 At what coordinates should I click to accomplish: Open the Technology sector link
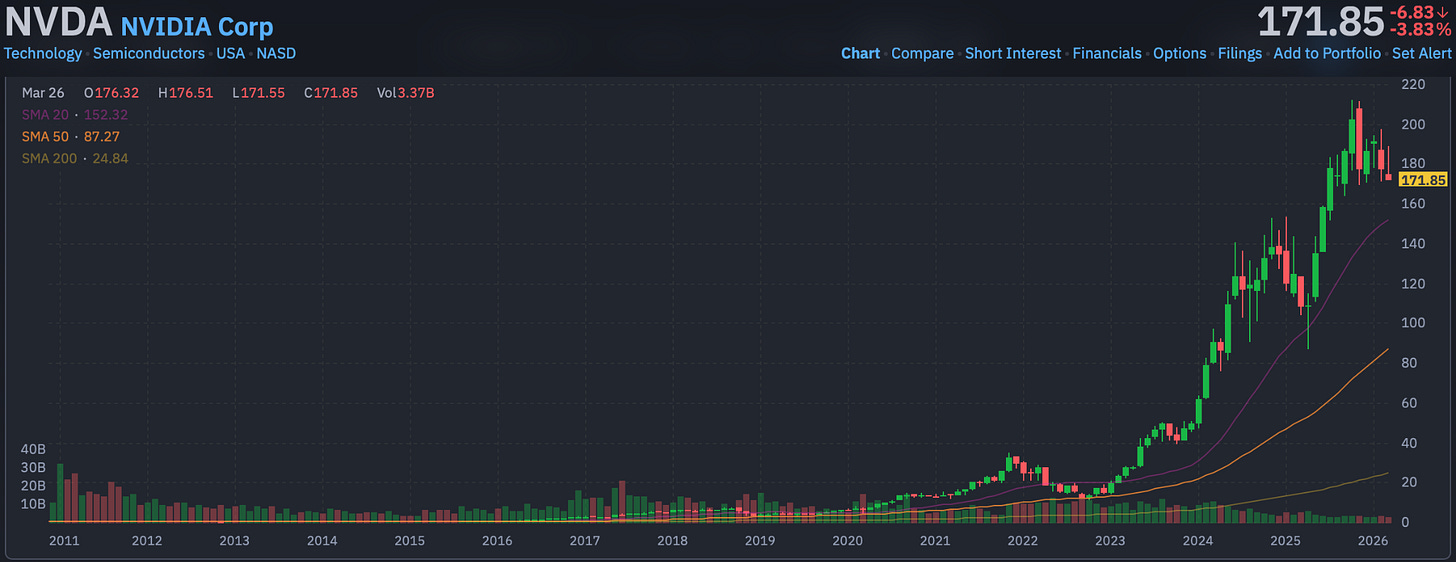[x=43, y=53]
